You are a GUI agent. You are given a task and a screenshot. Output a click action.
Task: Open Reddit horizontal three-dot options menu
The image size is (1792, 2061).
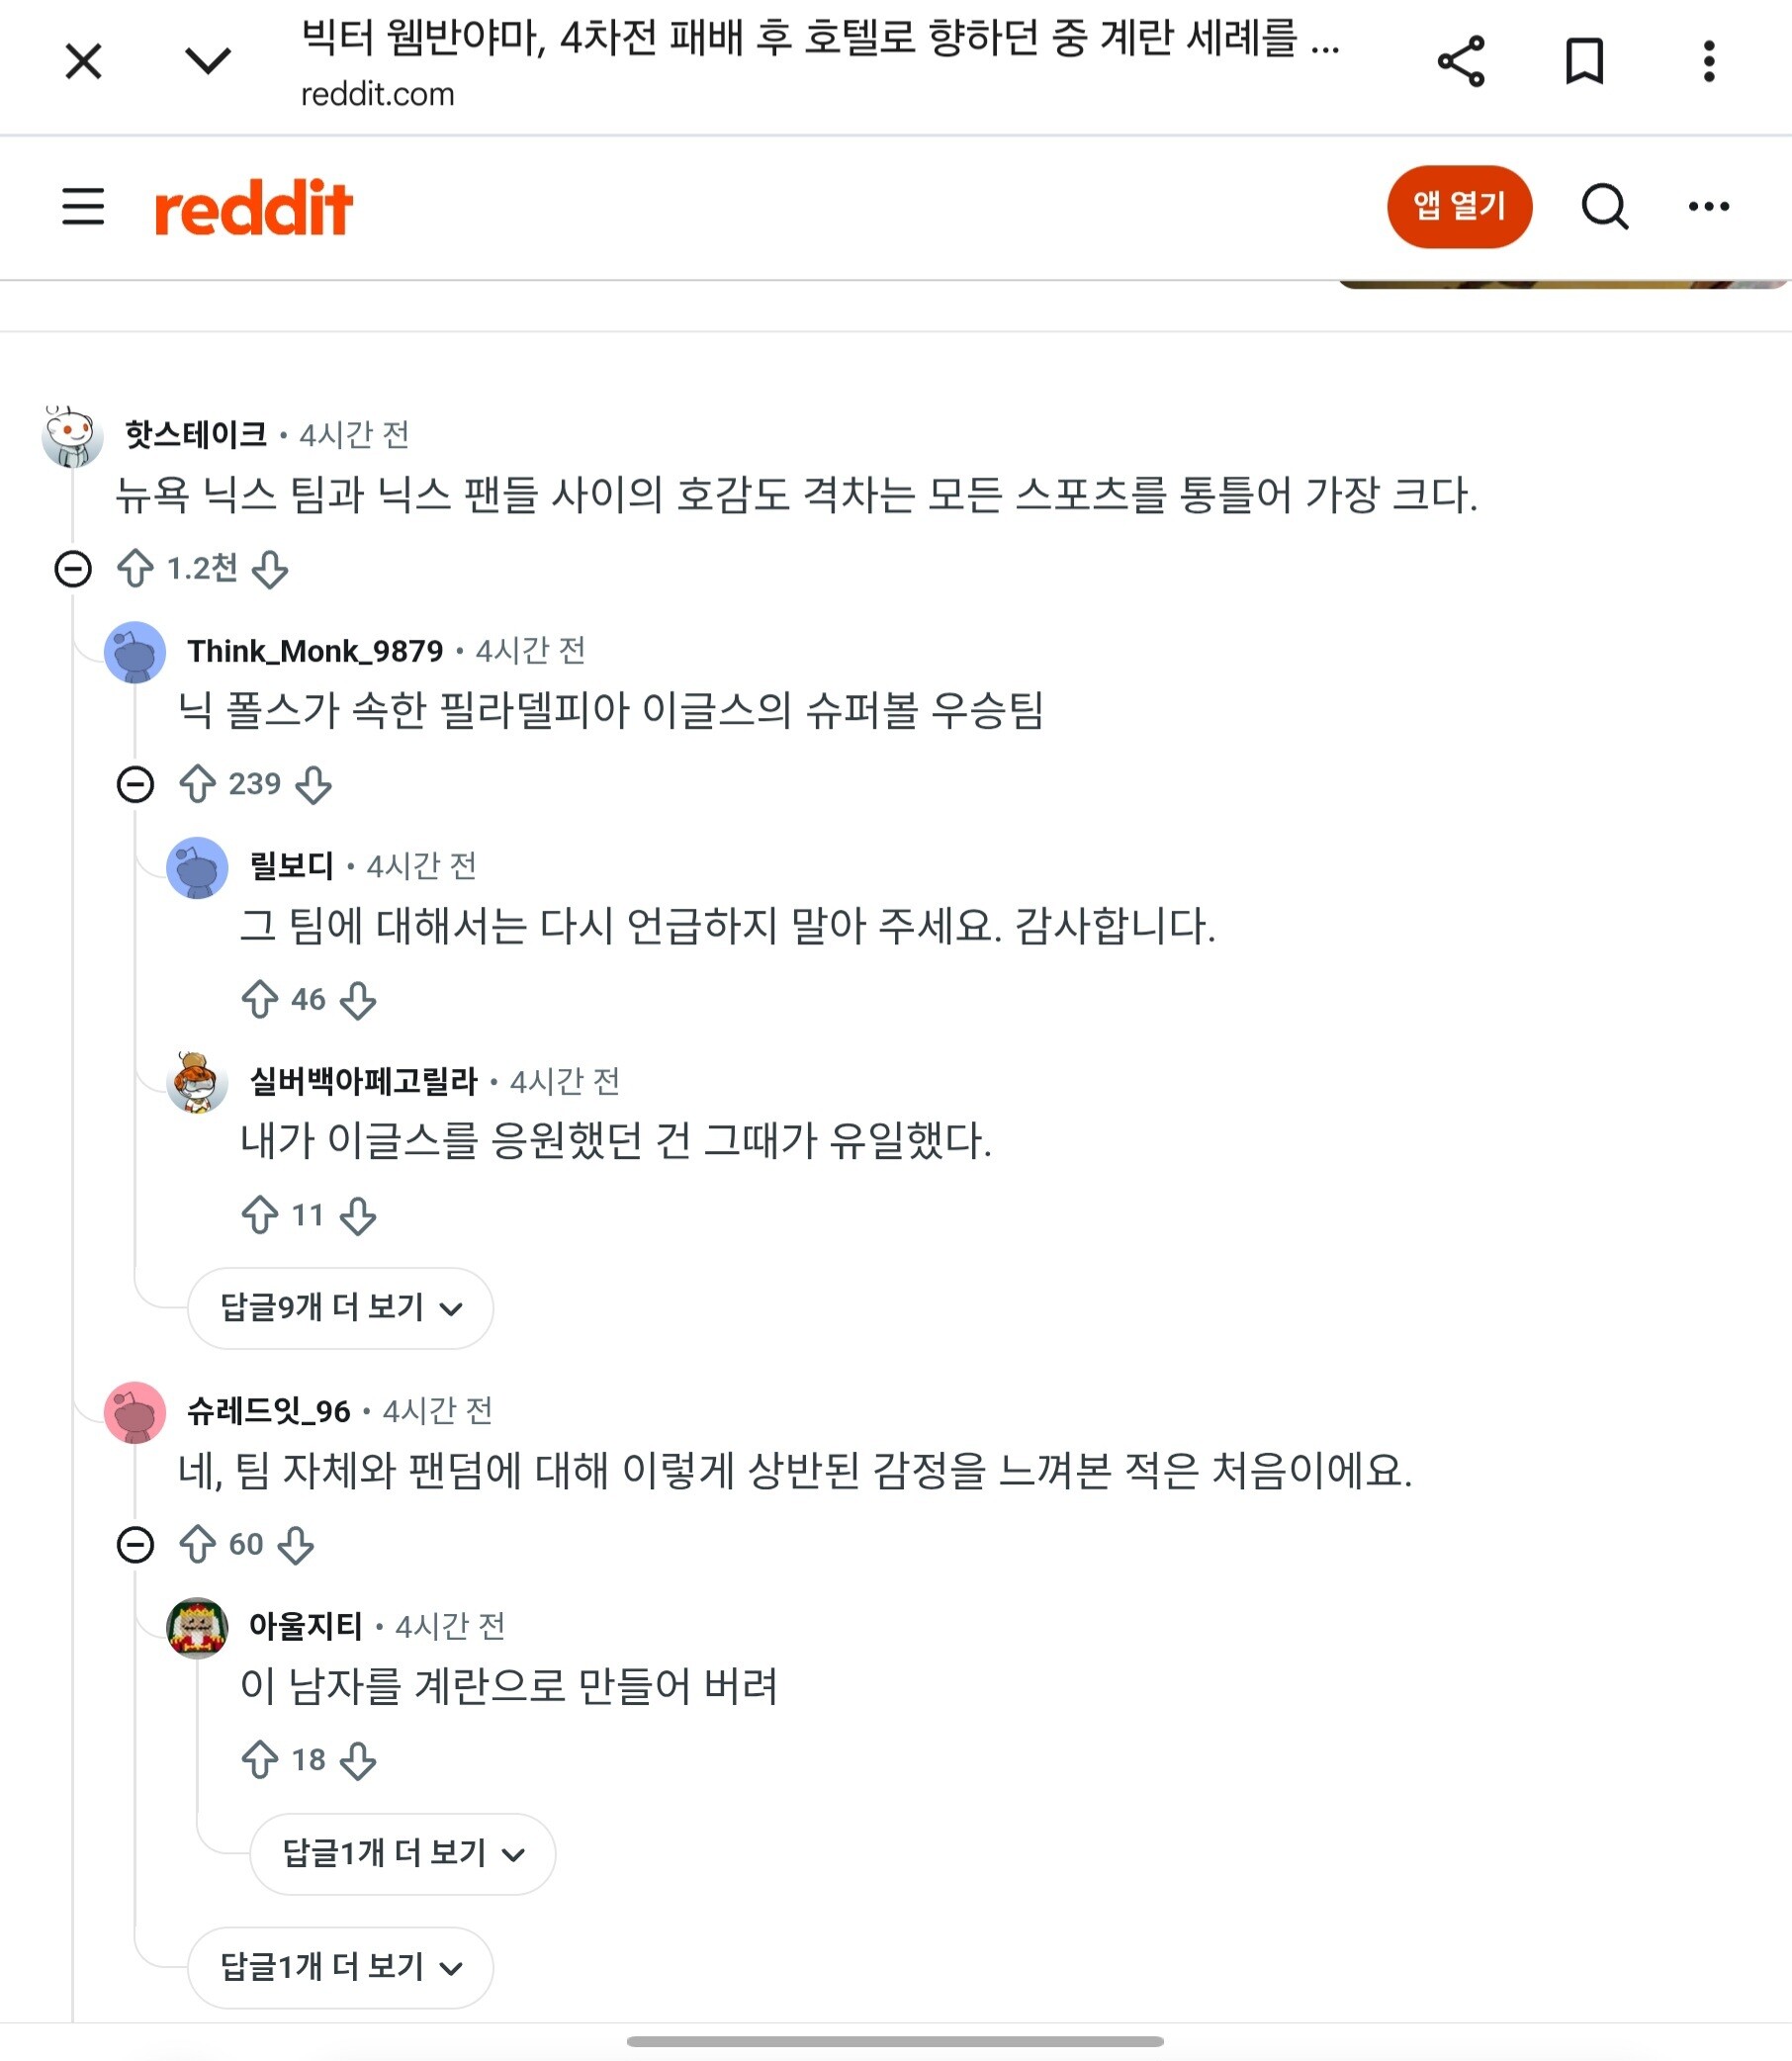click(x=1709, y=207)
